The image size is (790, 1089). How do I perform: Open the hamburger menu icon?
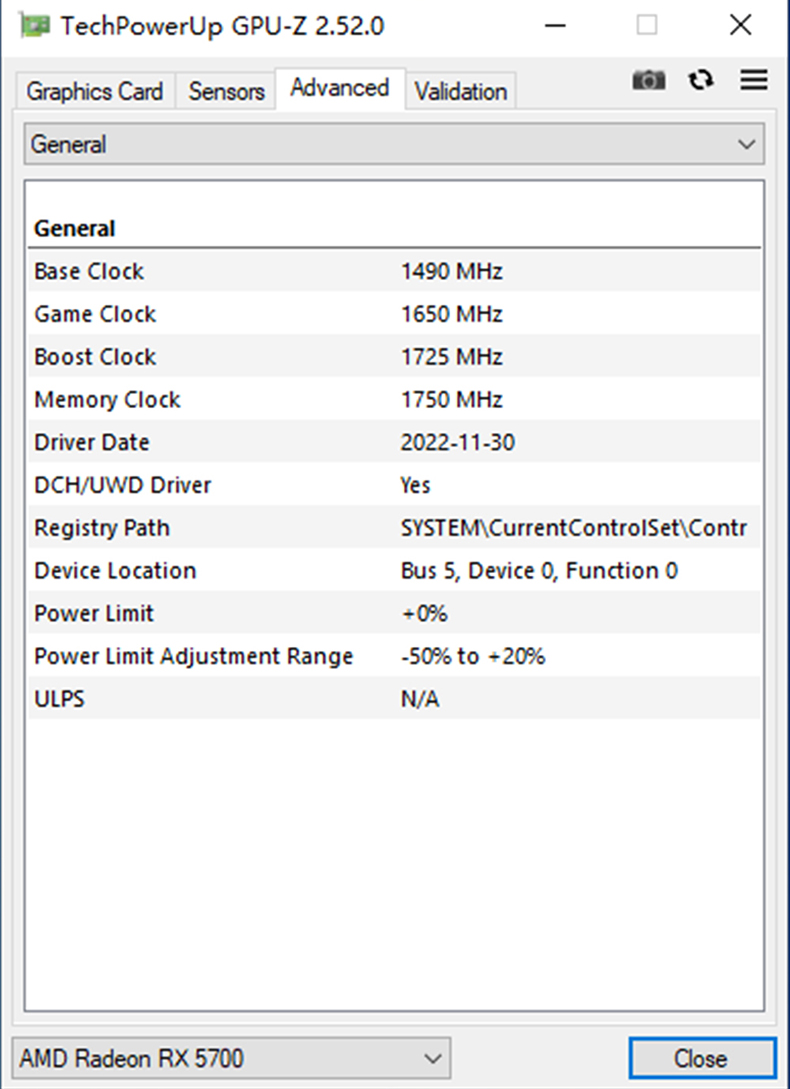[754, 80]
